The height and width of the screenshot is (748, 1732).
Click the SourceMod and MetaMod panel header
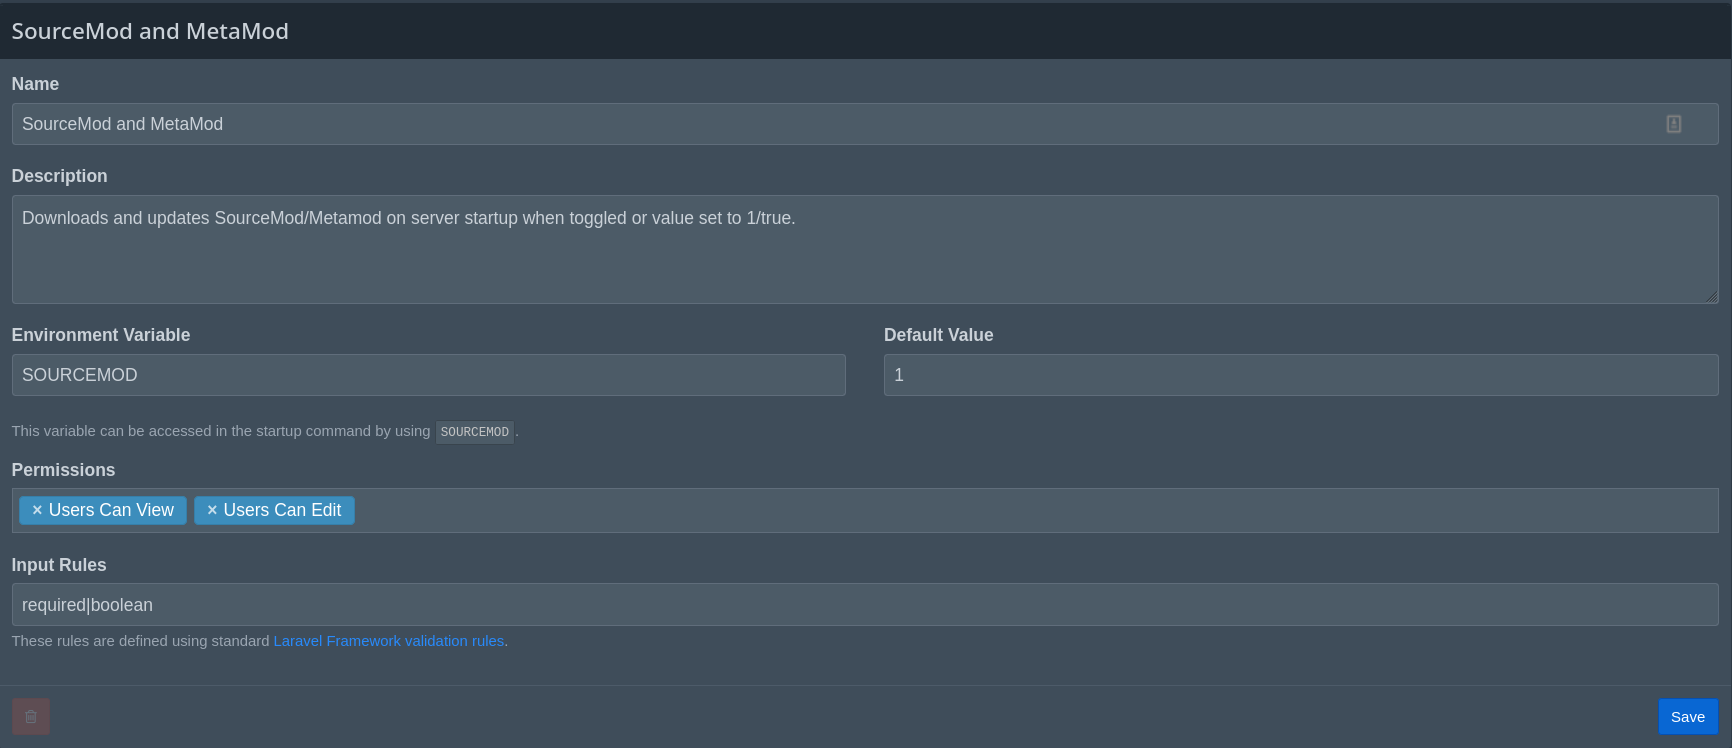pos(866,31)
